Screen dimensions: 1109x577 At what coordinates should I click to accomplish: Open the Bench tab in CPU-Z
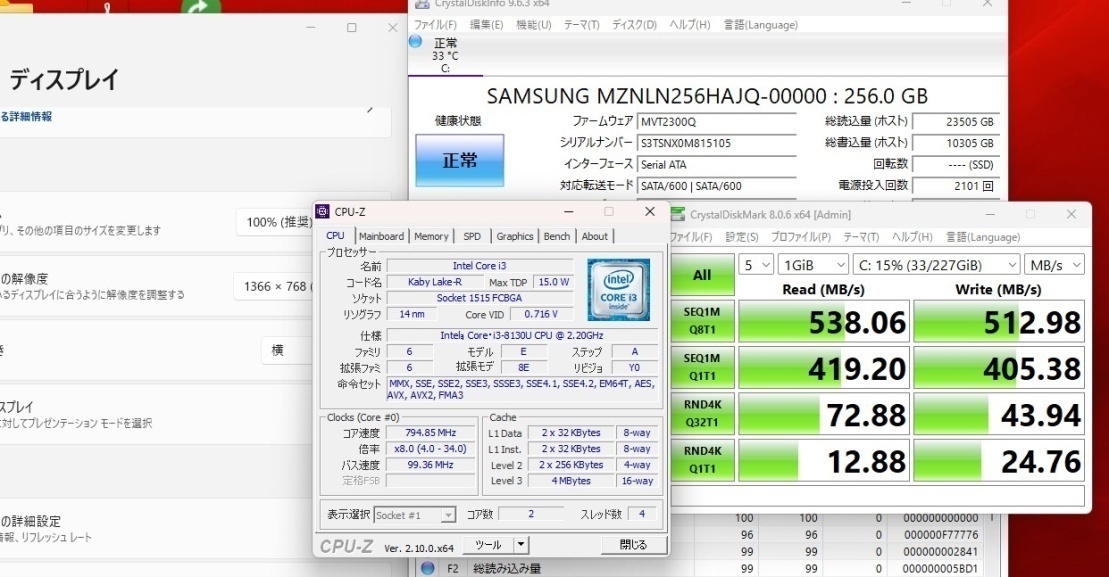pyautogui.click(x=557, y=236)
